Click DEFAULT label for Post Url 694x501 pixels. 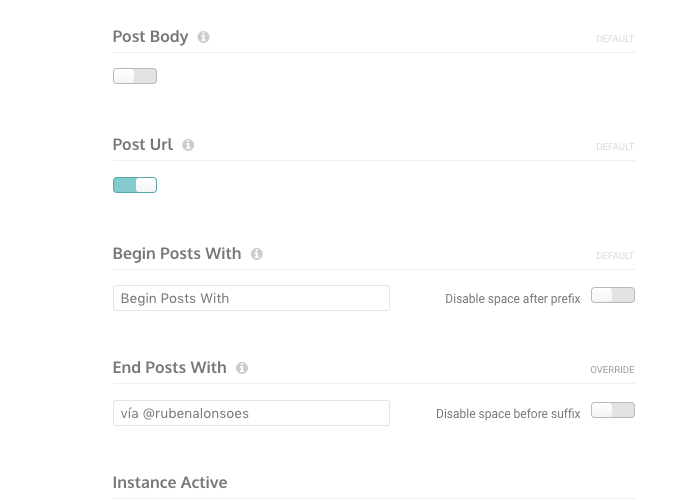615,147
